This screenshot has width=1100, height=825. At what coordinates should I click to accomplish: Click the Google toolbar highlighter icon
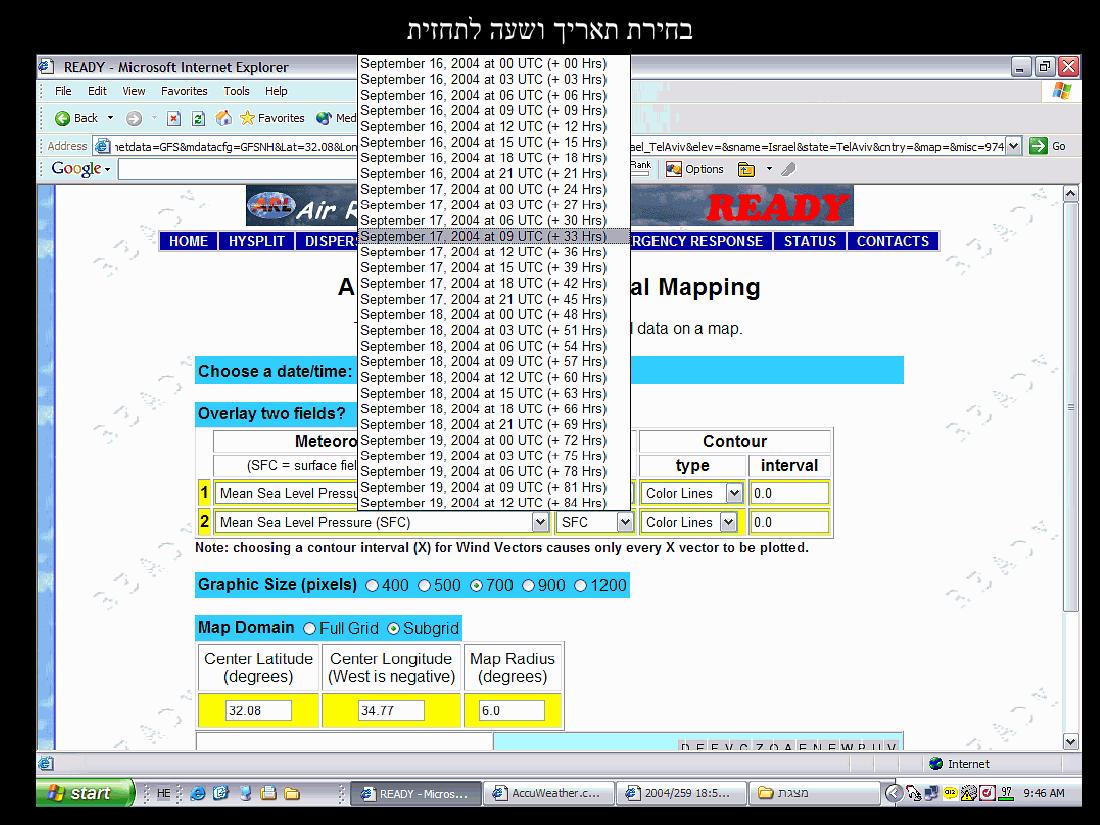789,169
